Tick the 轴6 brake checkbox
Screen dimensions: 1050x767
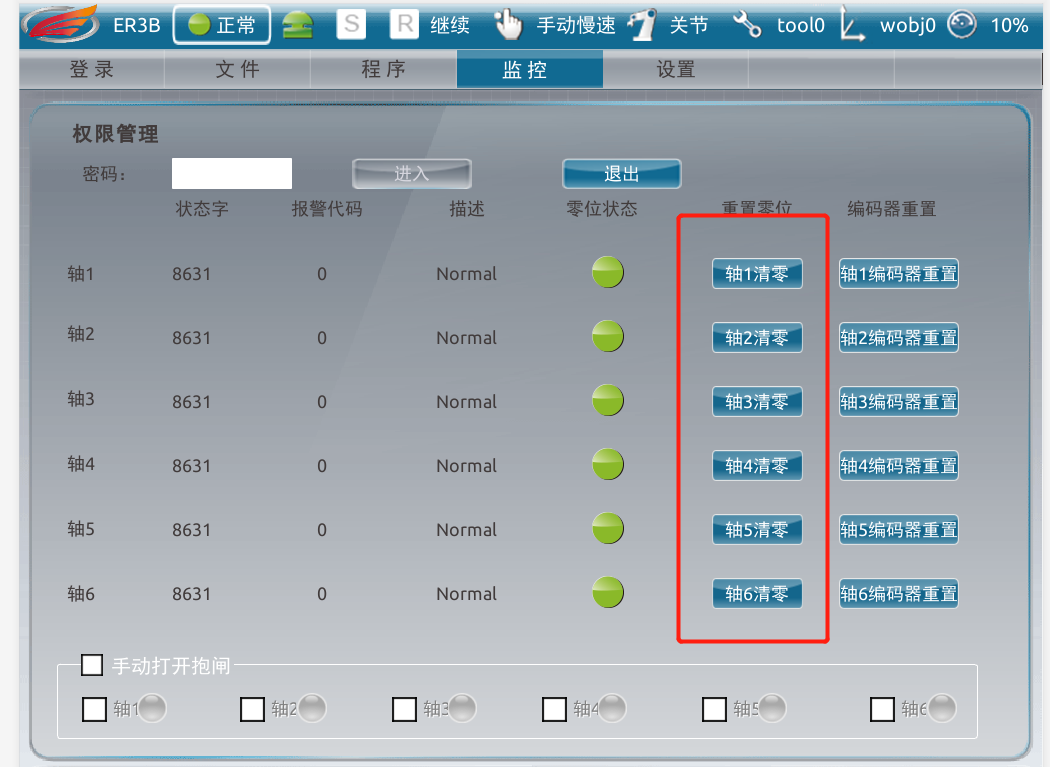[882, 709]
